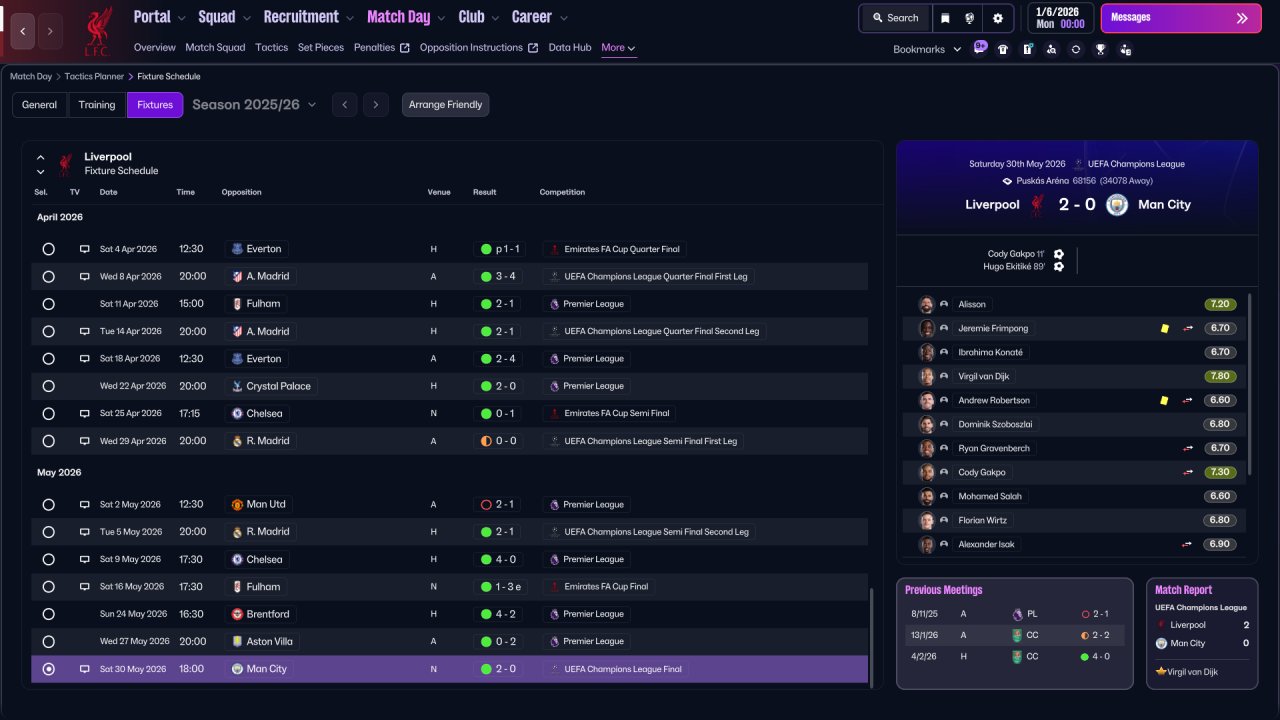Click the bookmark icon beside Search

(946, 18)
